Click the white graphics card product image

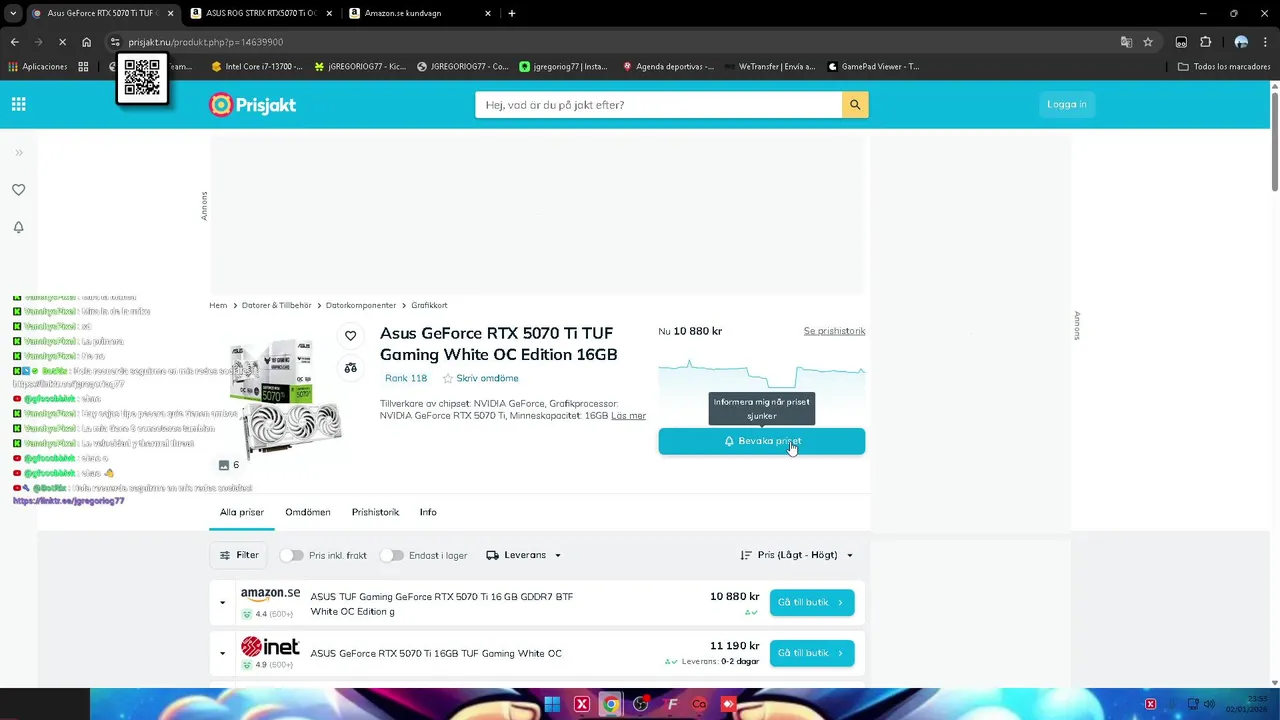(x=286, y=398)
